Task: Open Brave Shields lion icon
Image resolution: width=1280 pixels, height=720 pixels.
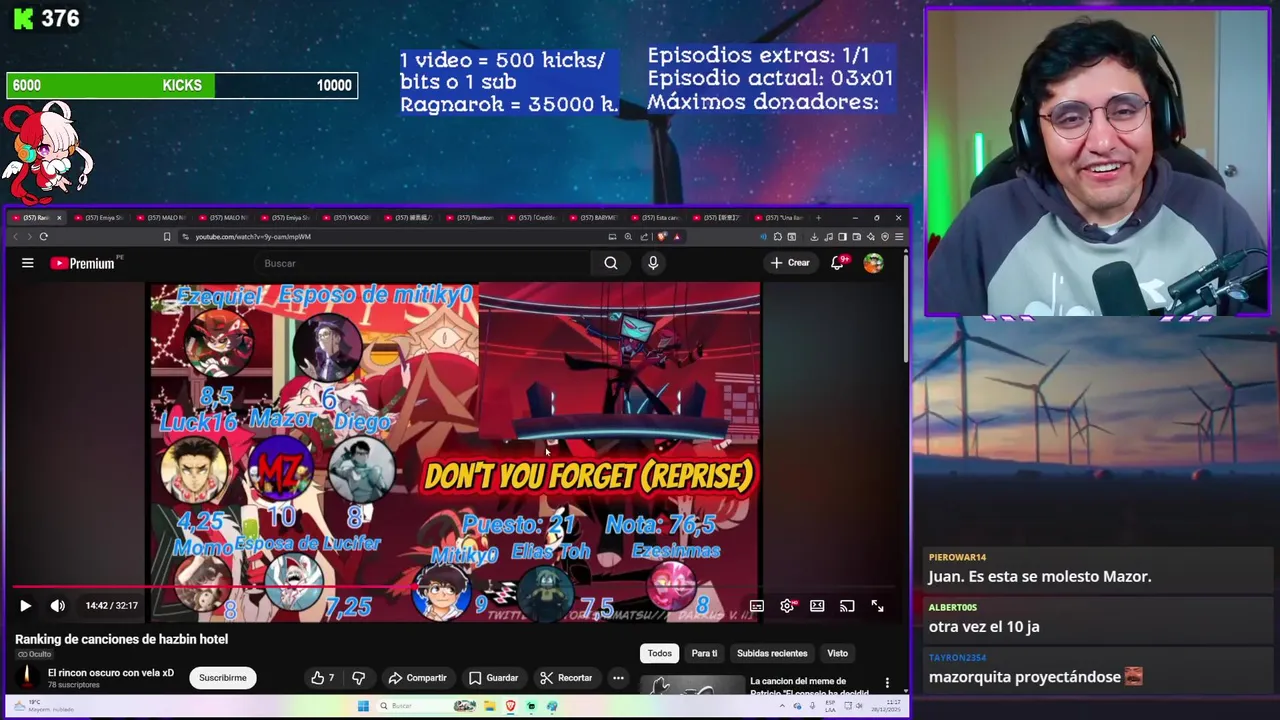Action: (x=661, y=237)
